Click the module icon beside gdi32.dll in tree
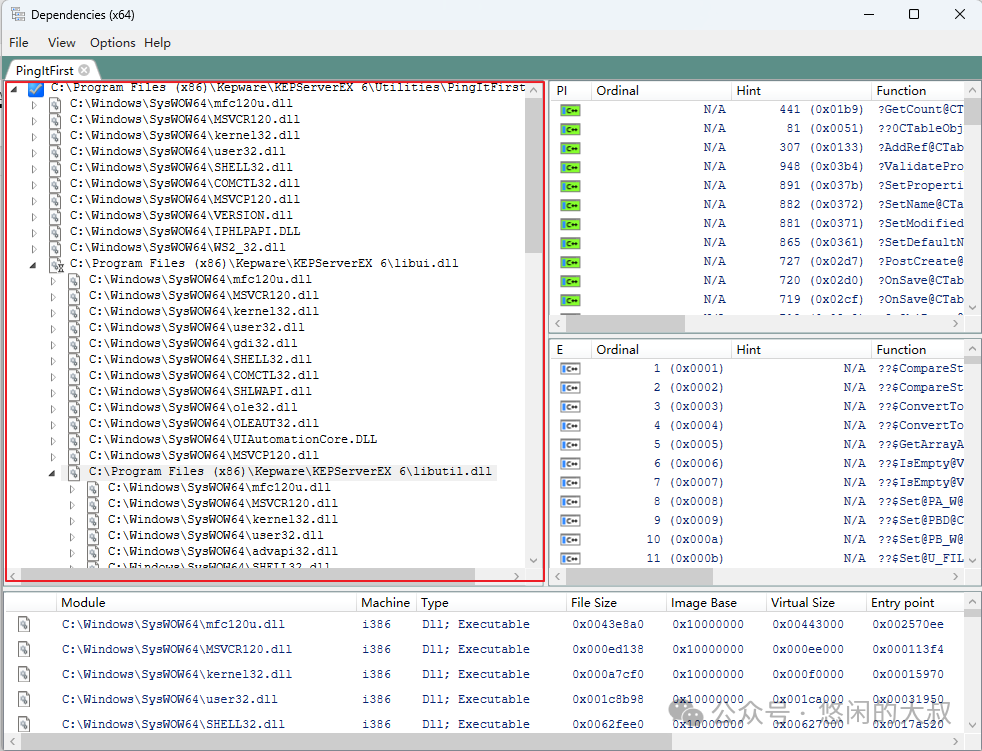 coord(75,343)
